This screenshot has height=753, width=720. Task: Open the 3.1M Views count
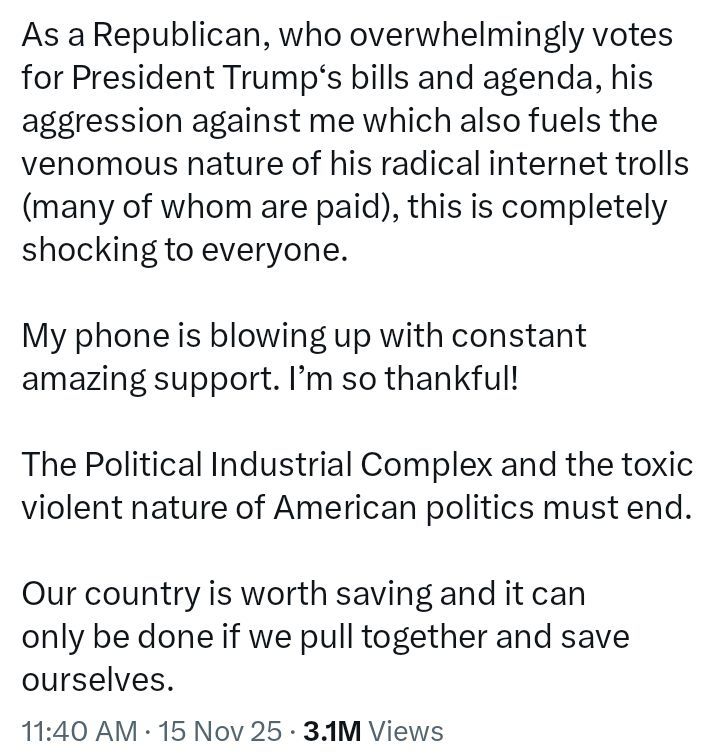[373, 731]
